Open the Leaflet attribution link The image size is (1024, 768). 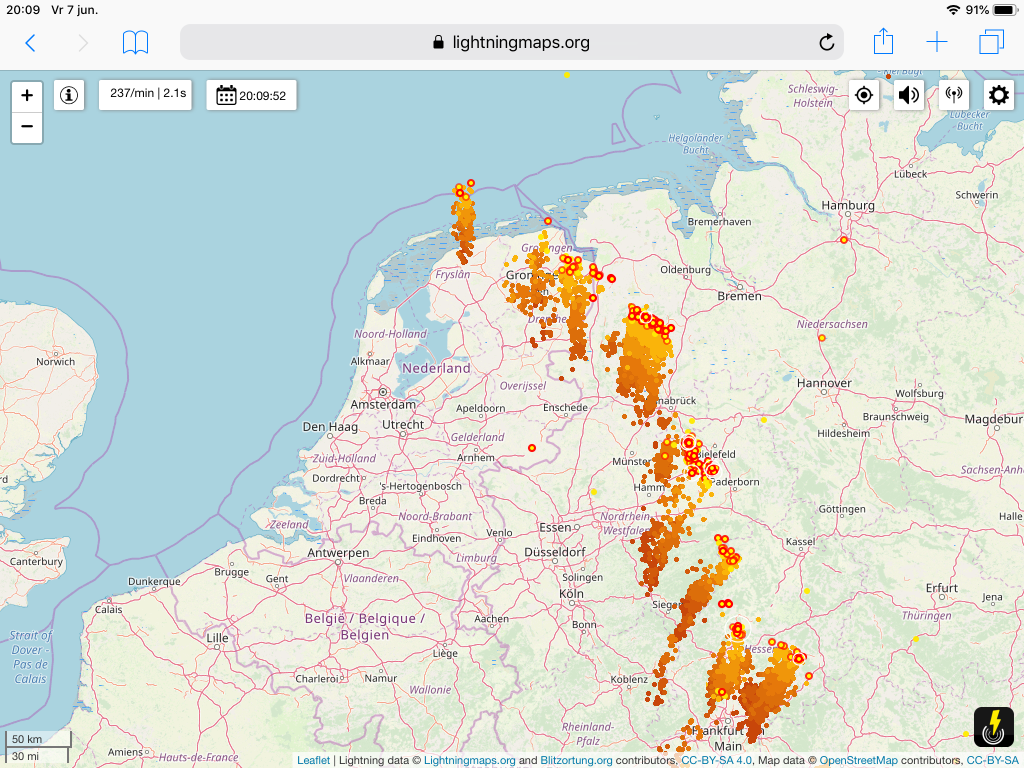313,760
